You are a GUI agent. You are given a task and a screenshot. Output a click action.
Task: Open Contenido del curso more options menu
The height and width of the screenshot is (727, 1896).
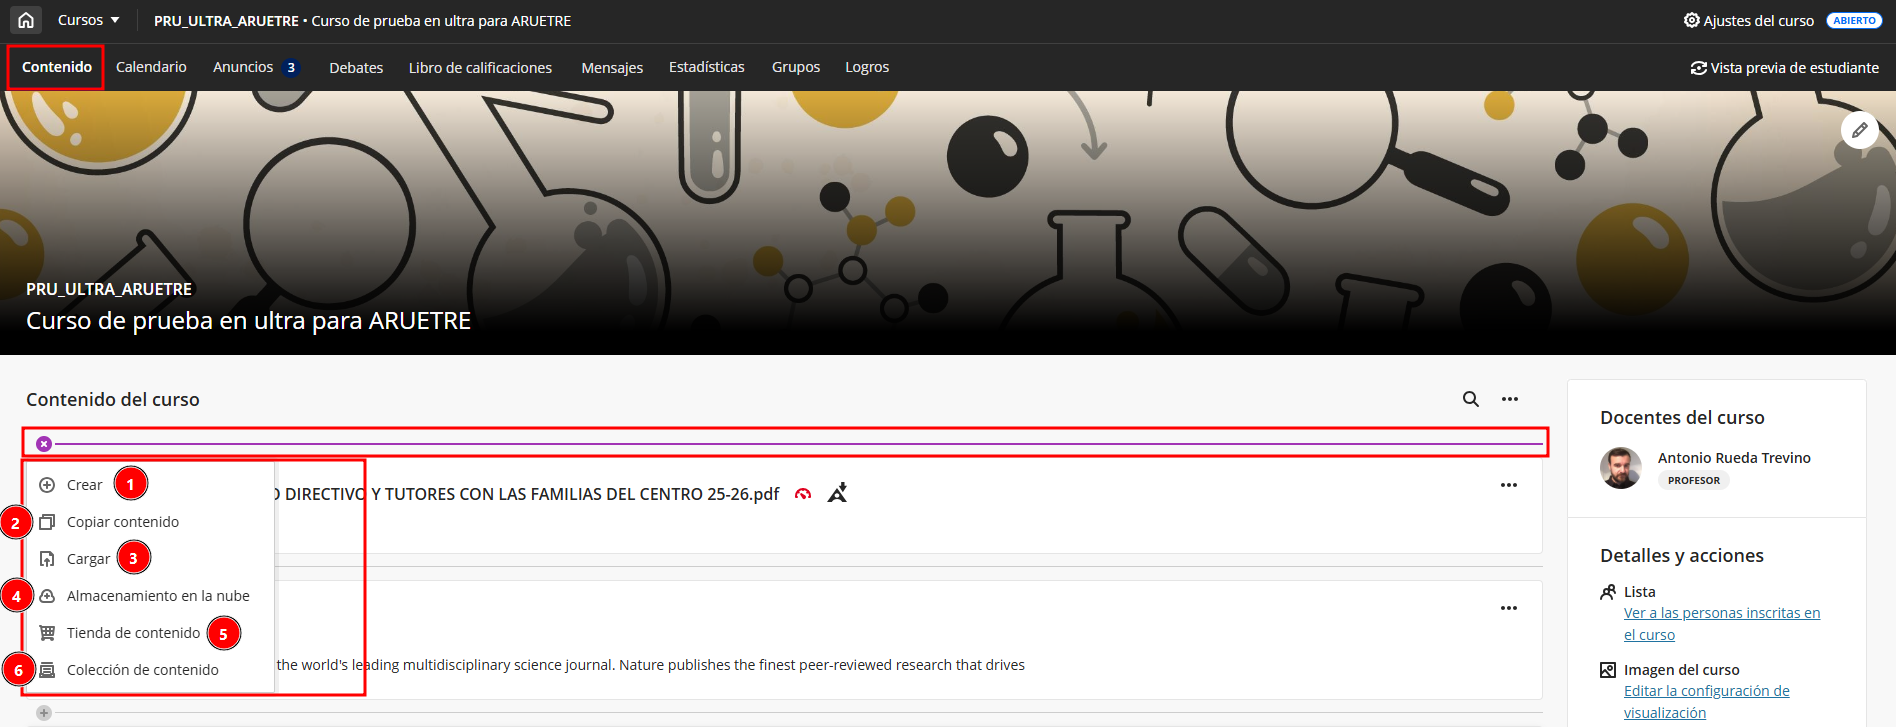coord(1509,399)
